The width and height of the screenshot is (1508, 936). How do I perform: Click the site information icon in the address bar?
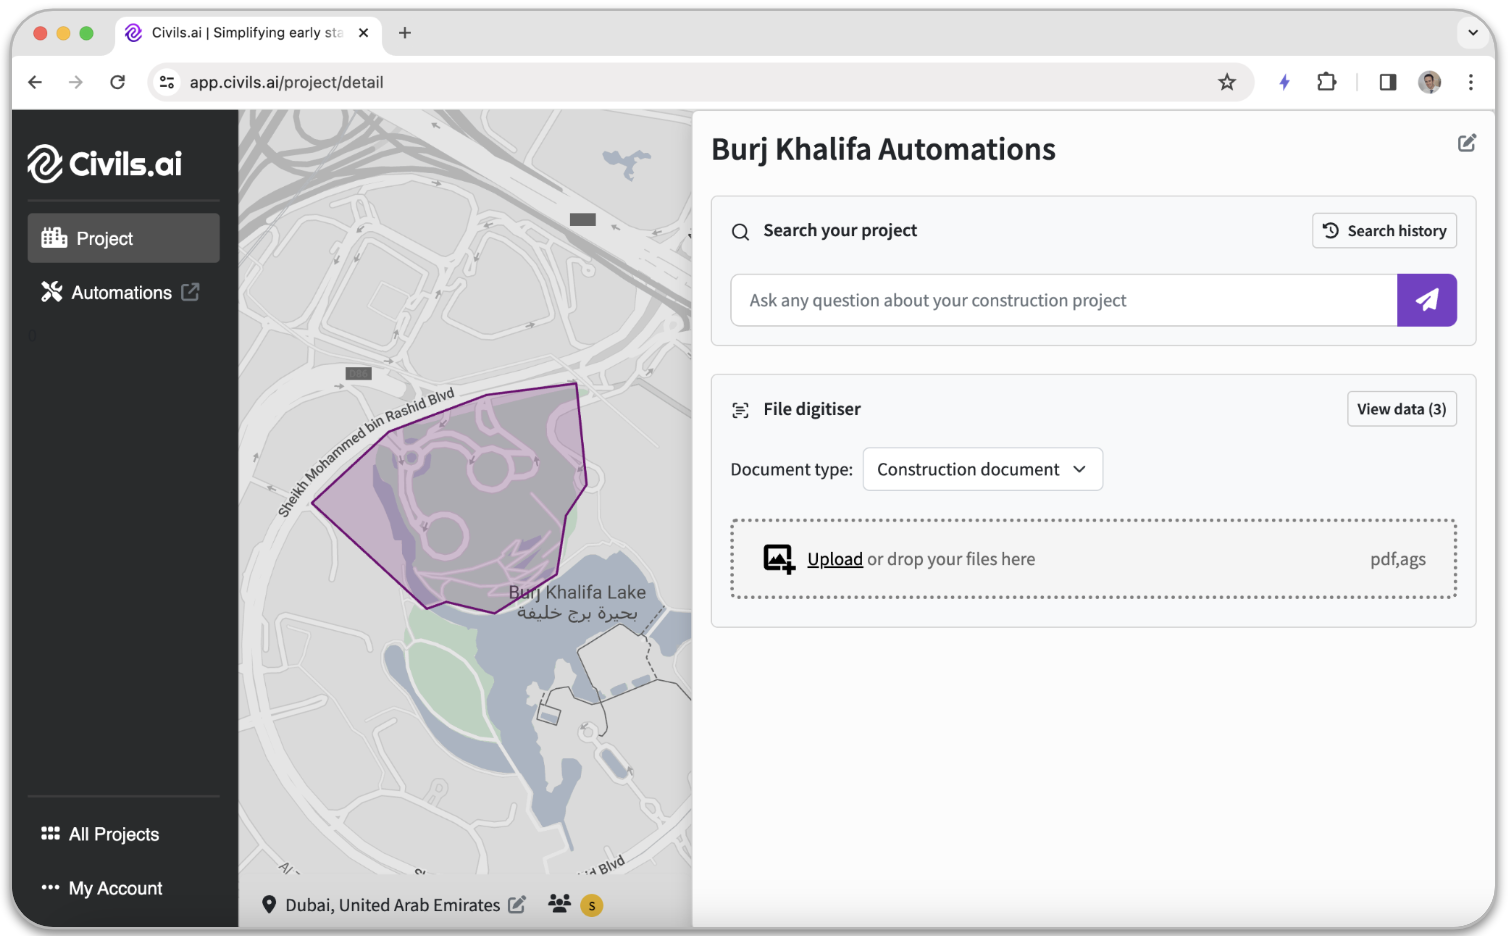click(167, 82)
